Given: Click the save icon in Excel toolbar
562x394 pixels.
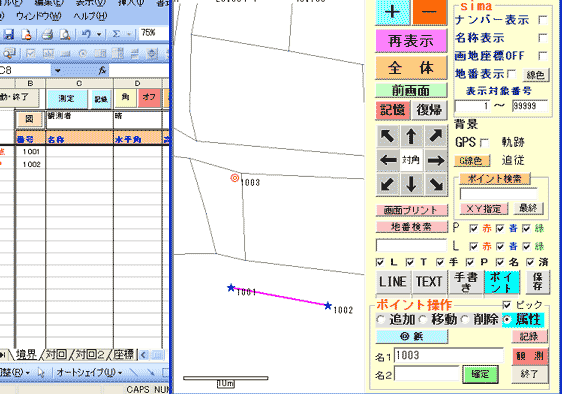Looking at the screenshot, I should 8,34.
